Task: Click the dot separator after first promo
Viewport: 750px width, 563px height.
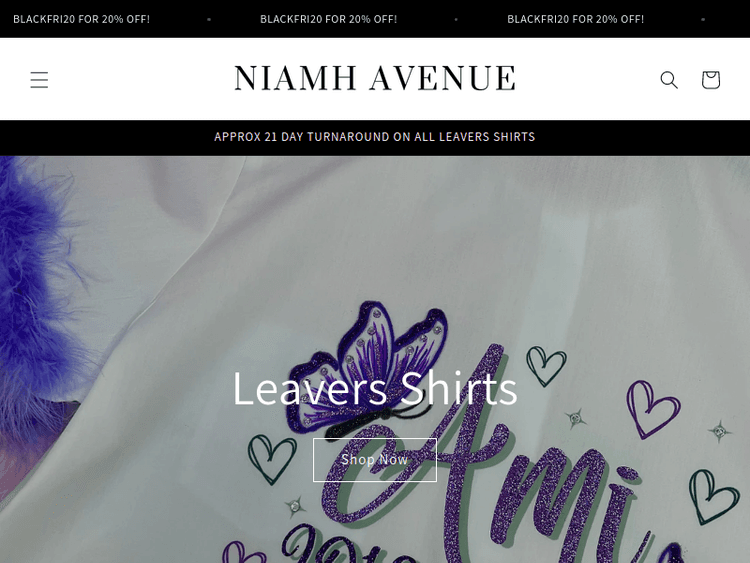Action: [209, 20]
